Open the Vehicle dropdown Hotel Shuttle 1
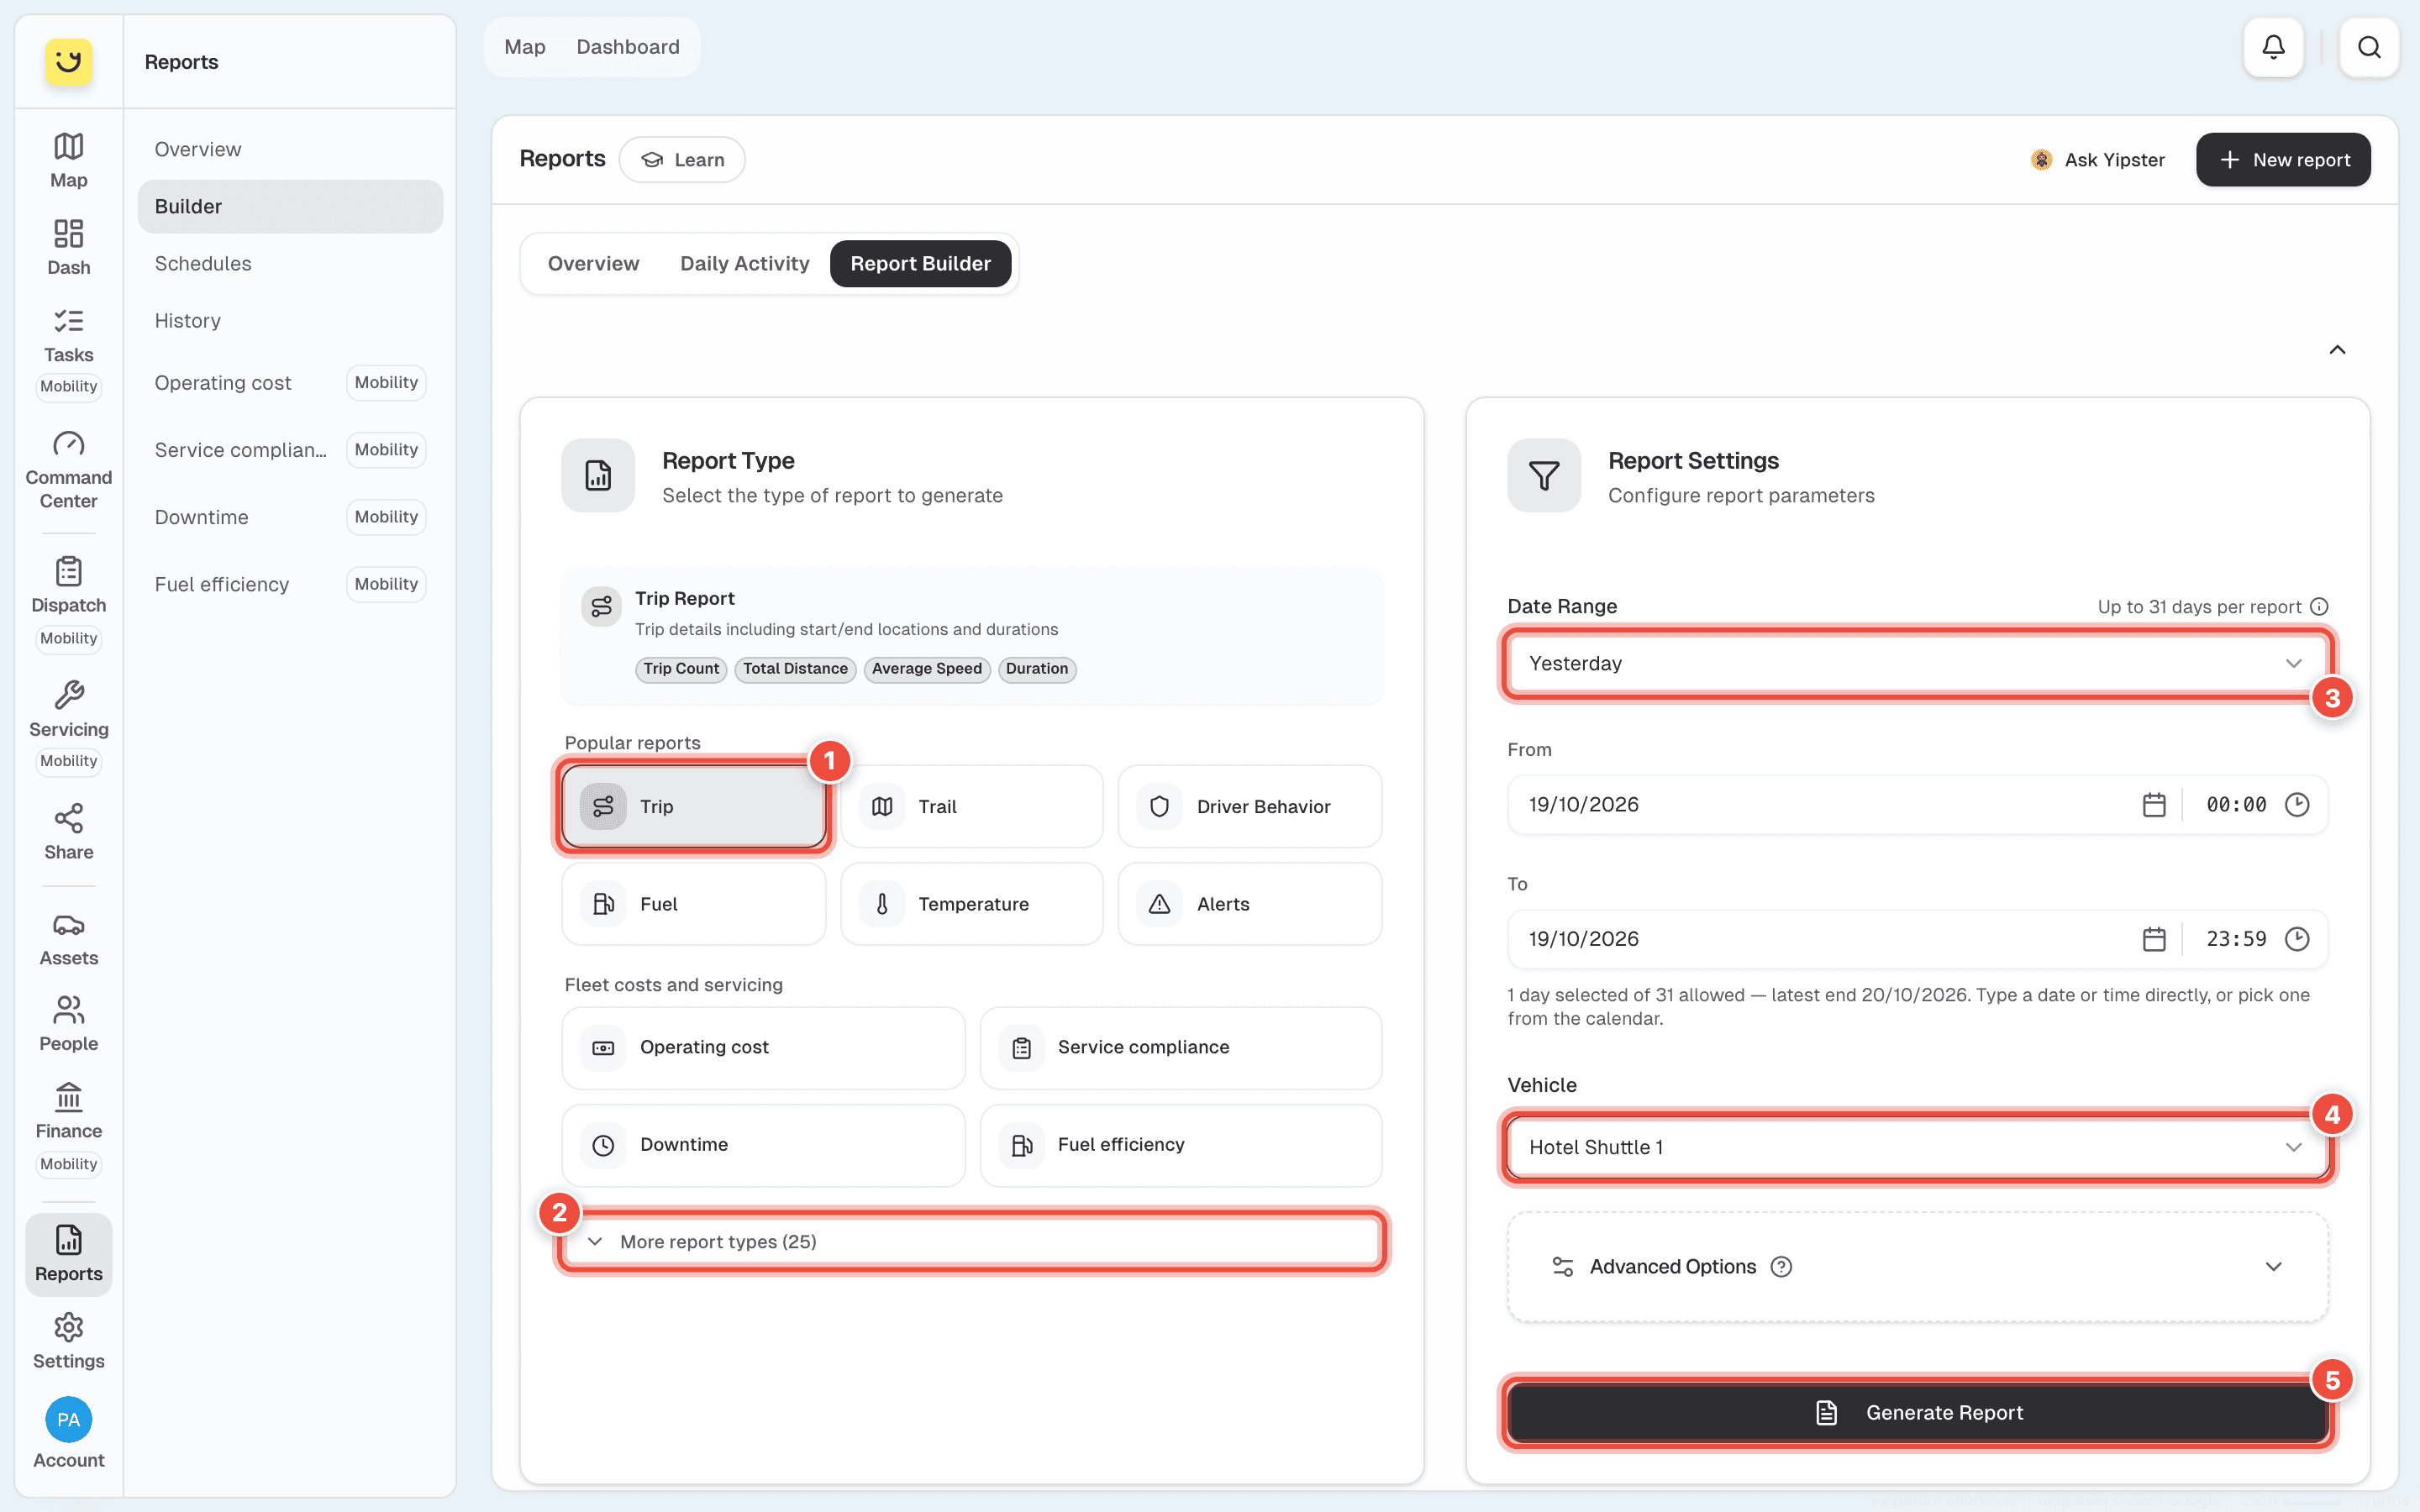Screen dimensions: 2420x1512 (1917, 1147)
